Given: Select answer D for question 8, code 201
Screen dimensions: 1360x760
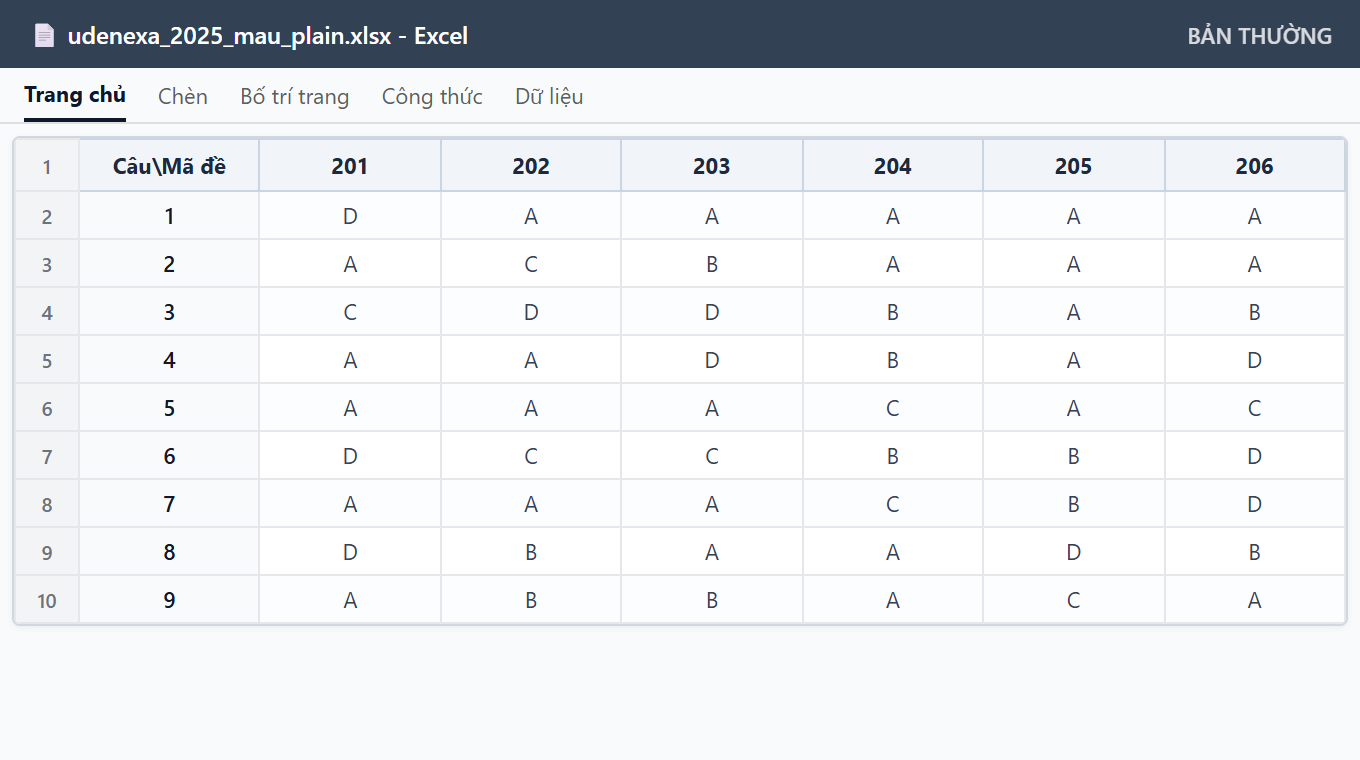Looking at the screenshot, I should [350, 552].
